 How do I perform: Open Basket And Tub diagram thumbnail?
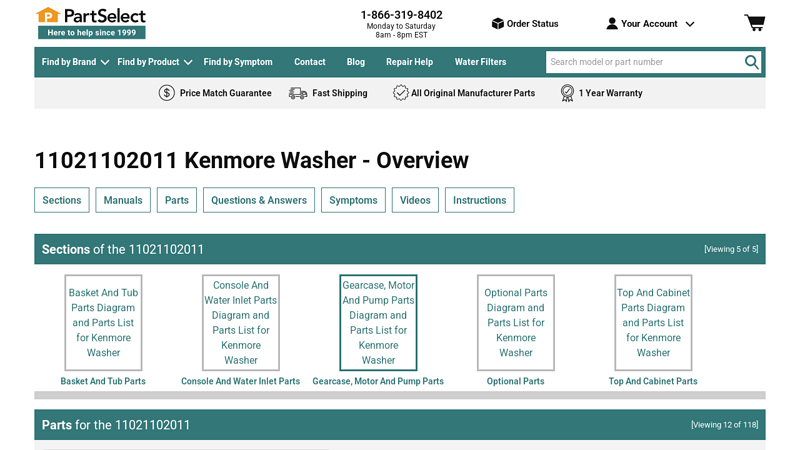pyautogui.click(x=103, y=322)
